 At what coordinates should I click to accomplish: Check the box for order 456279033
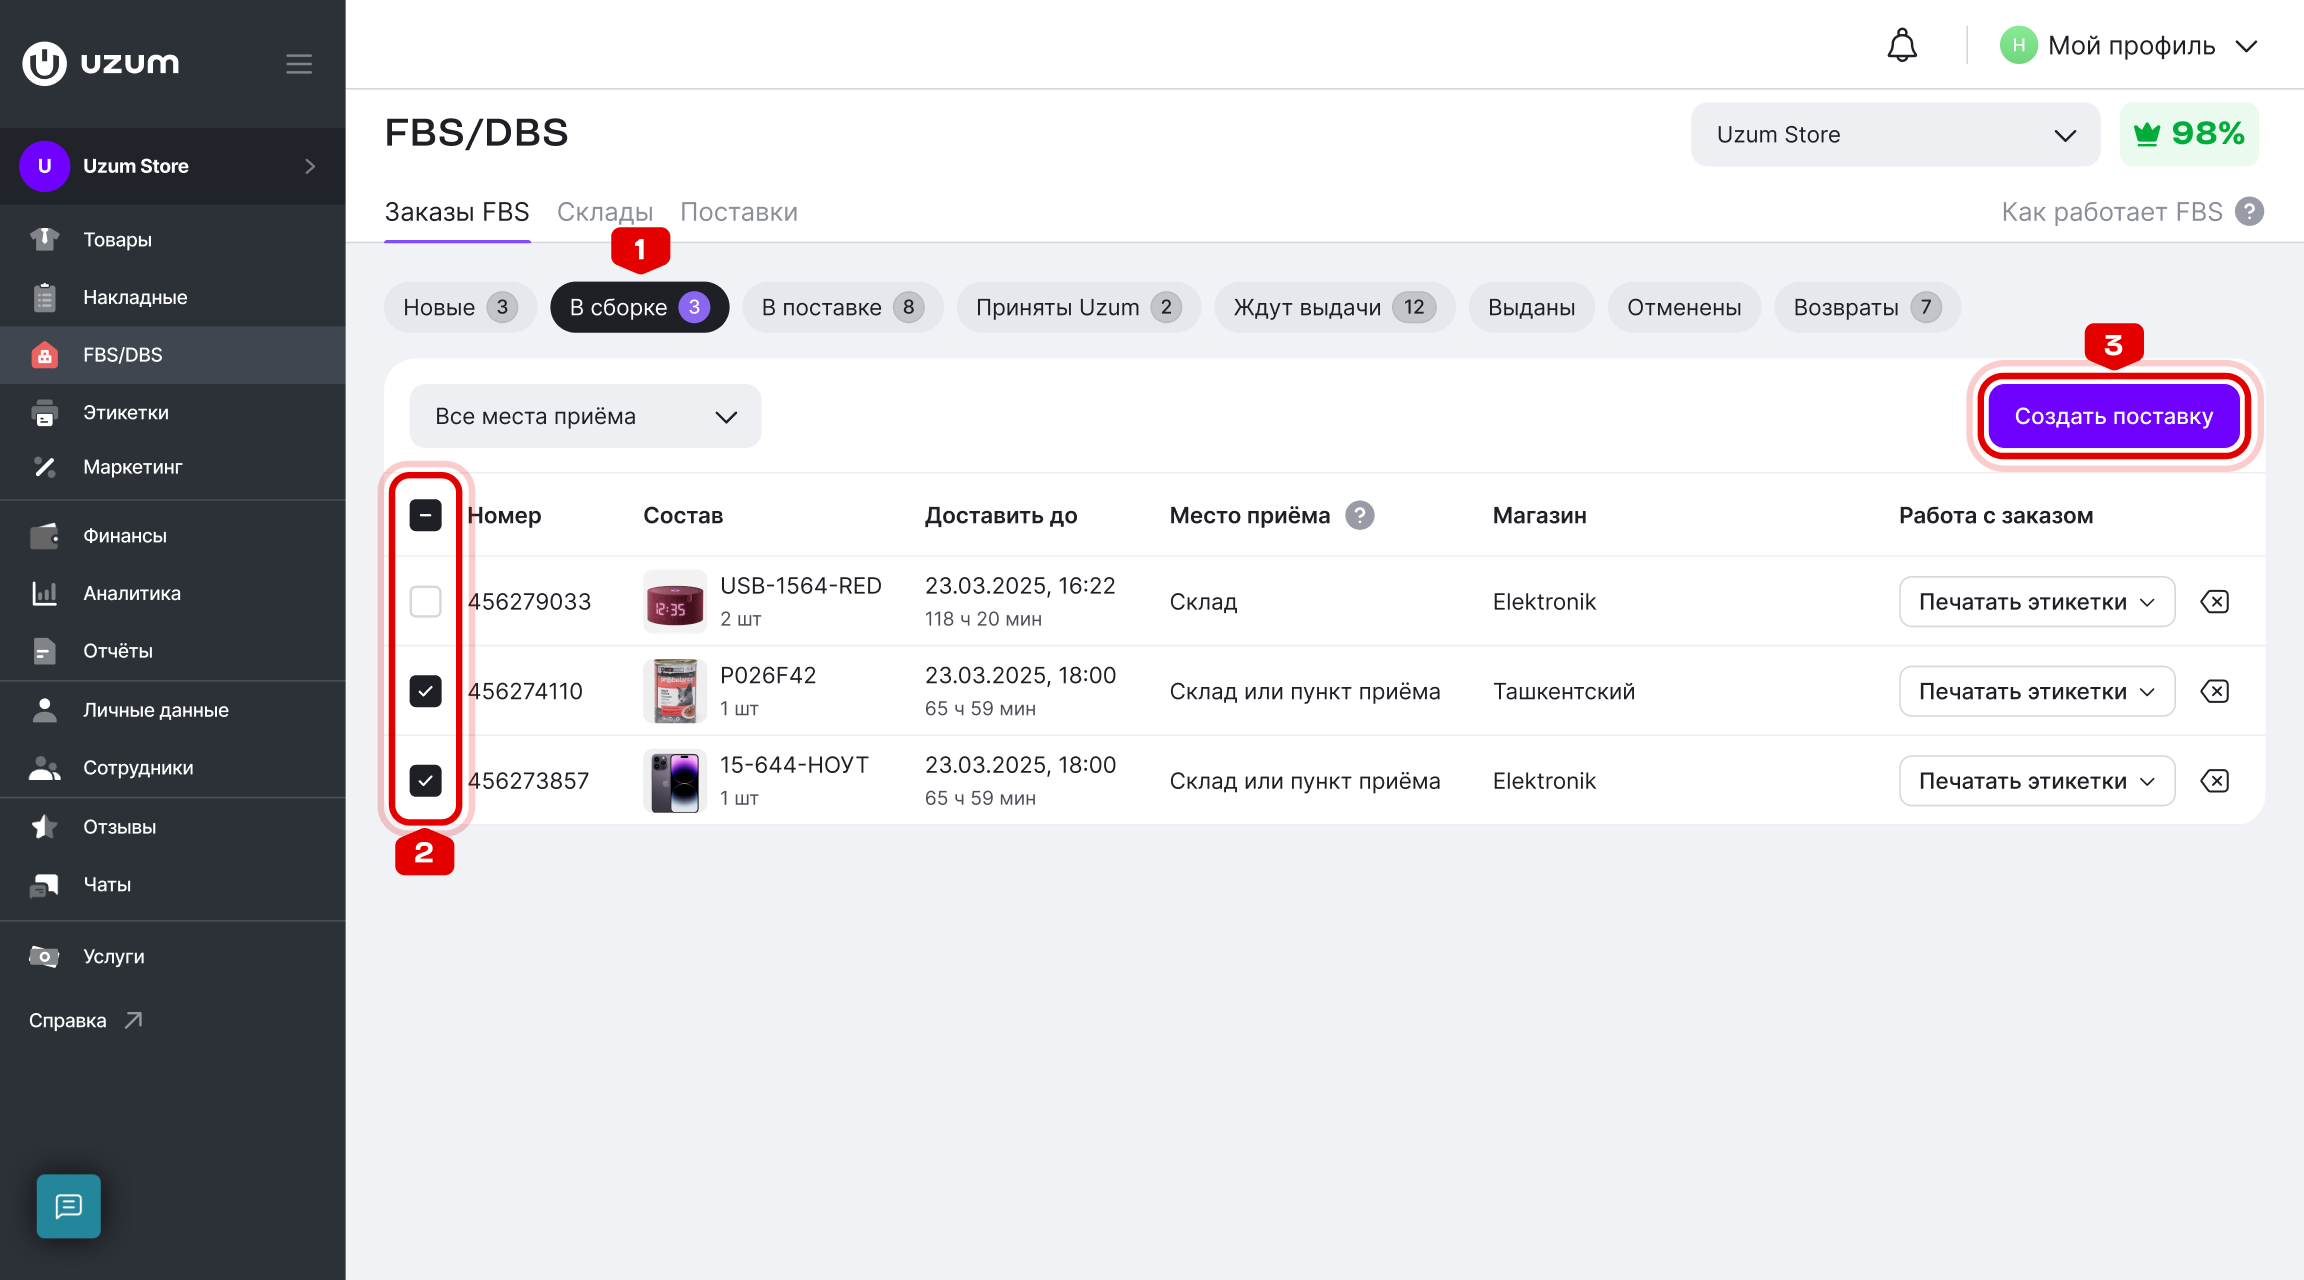[x=425, y=601]
